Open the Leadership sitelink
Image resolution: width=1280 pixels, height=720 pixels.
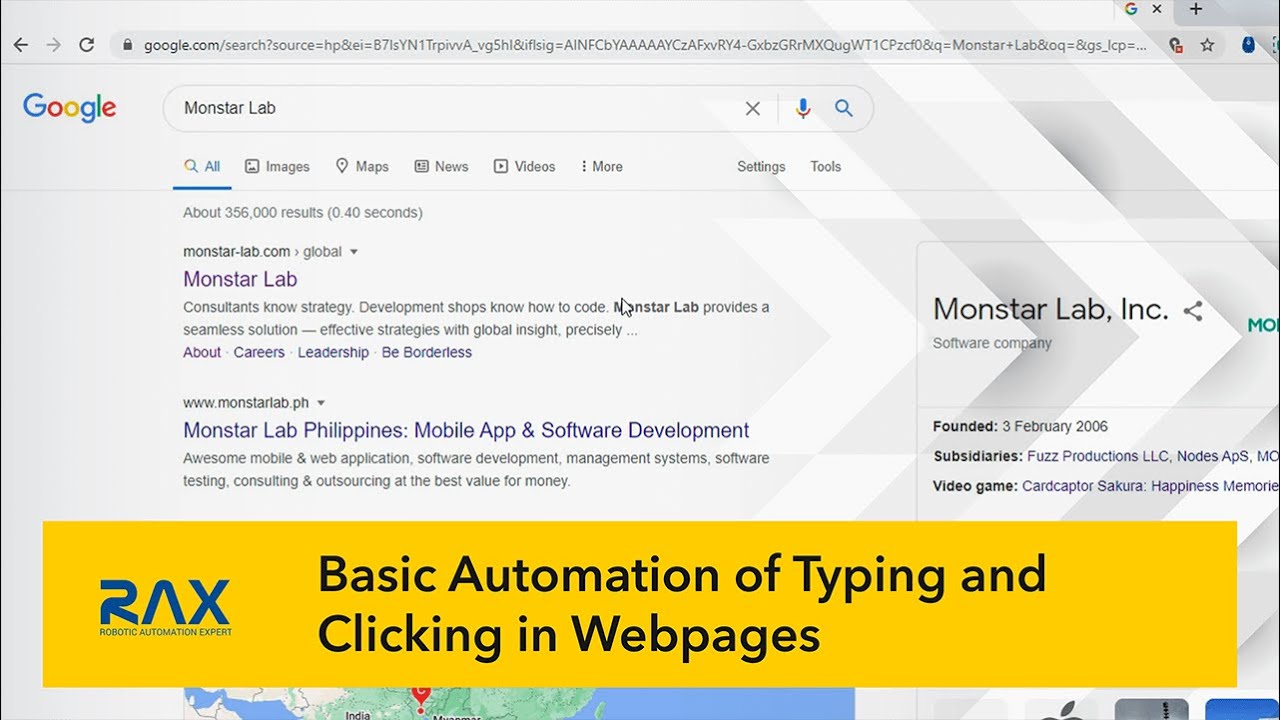tap(333, 352)
